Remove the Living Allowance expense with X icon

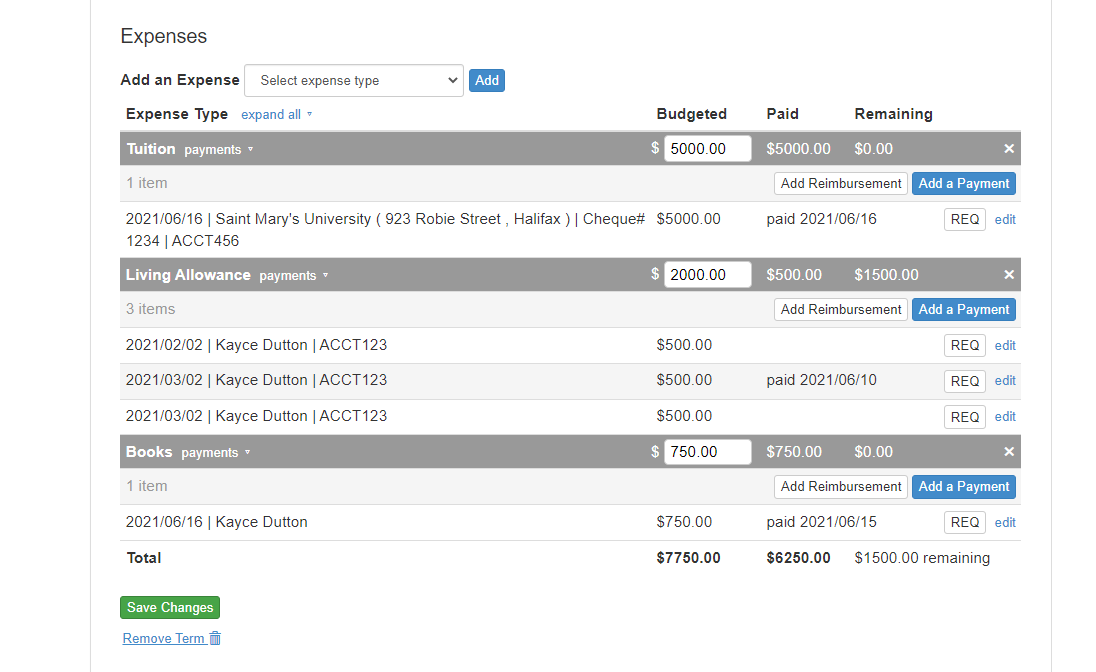point(1009,275)
